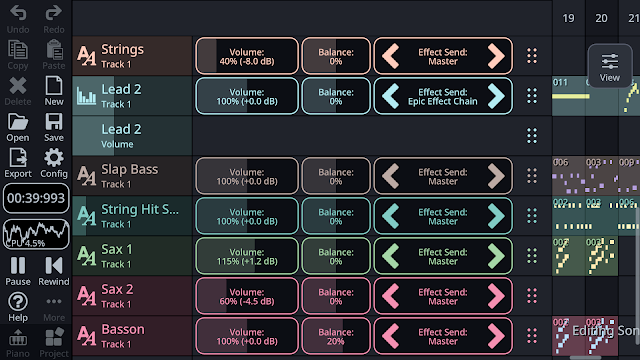Click the CPU usage meter

36,234
